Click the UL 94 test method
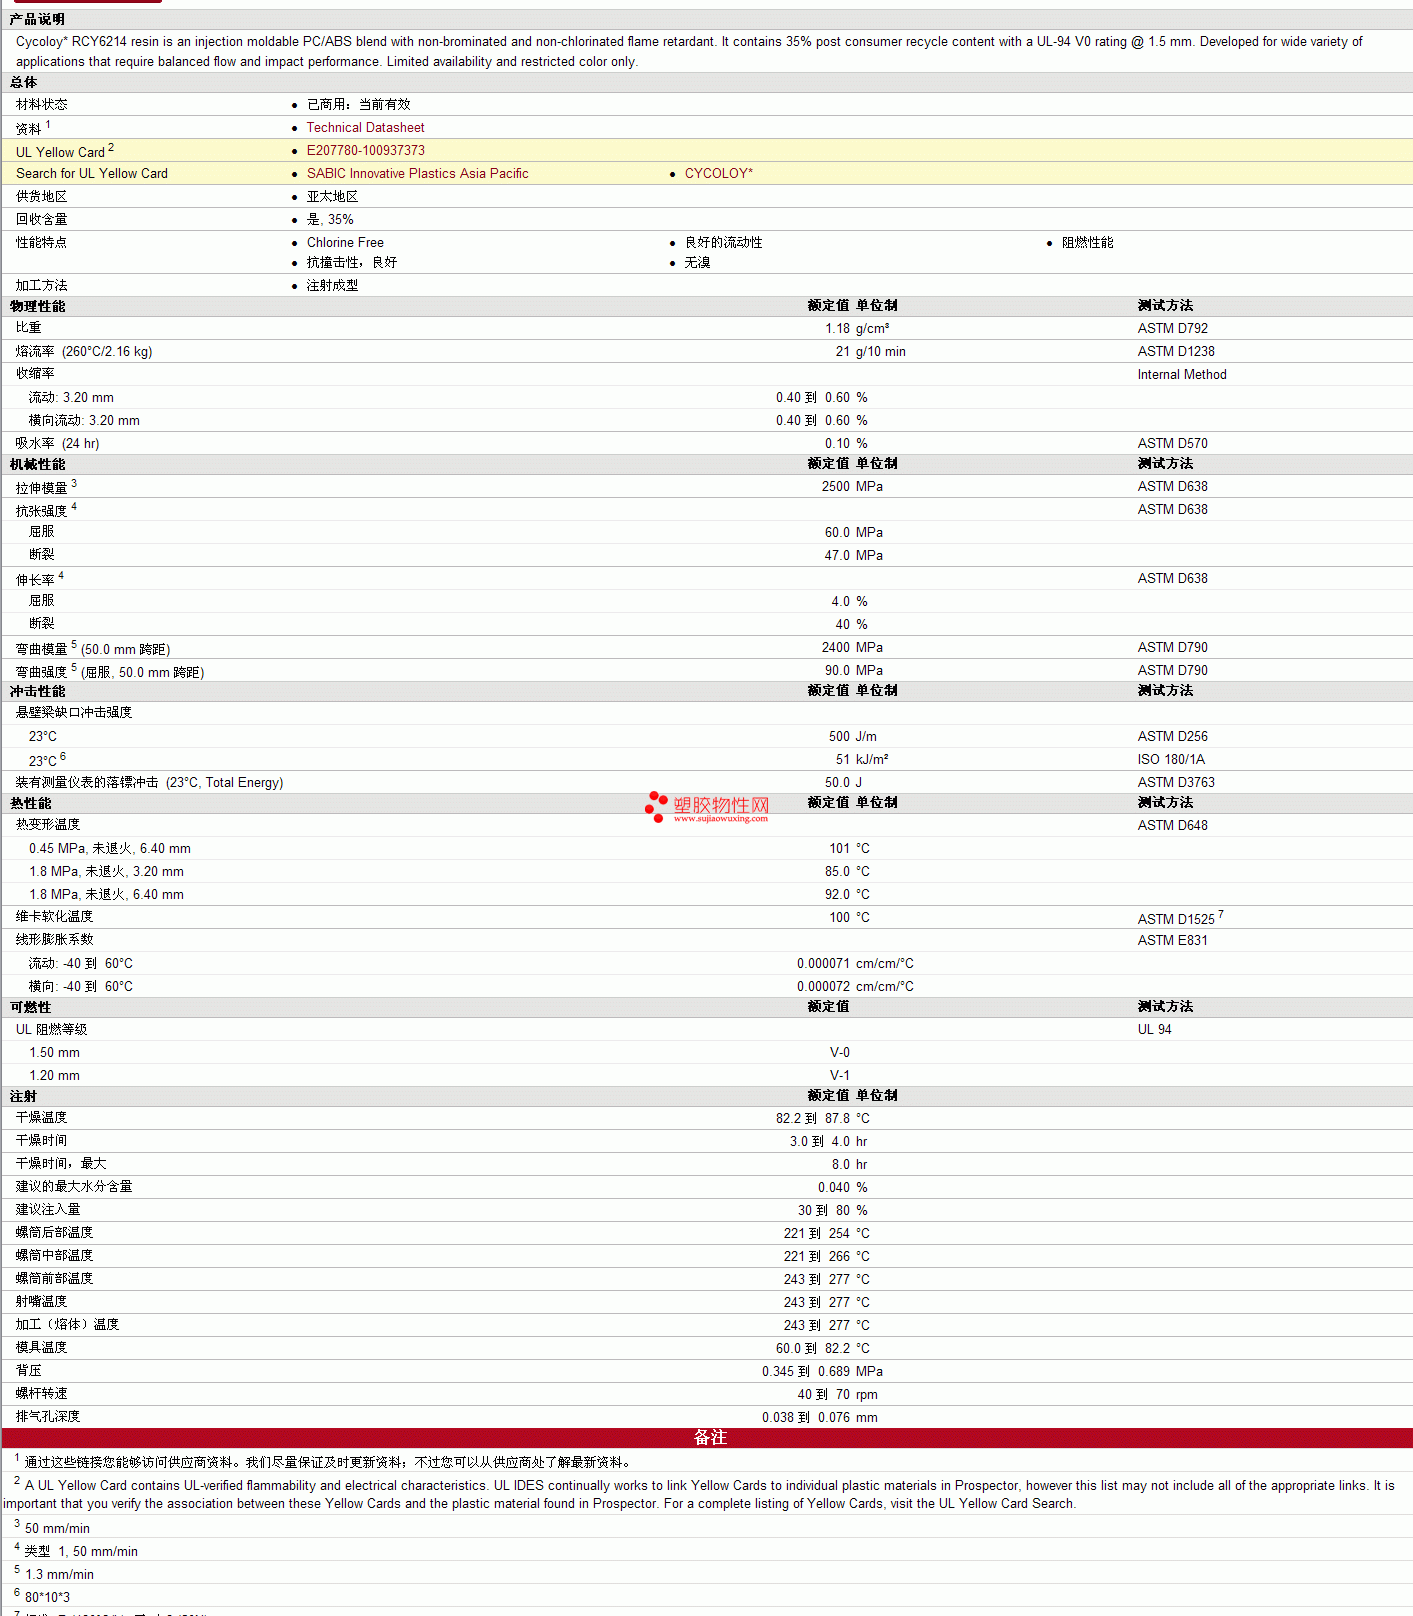The image size is (1413, 1616). tap(1155, 1030)
